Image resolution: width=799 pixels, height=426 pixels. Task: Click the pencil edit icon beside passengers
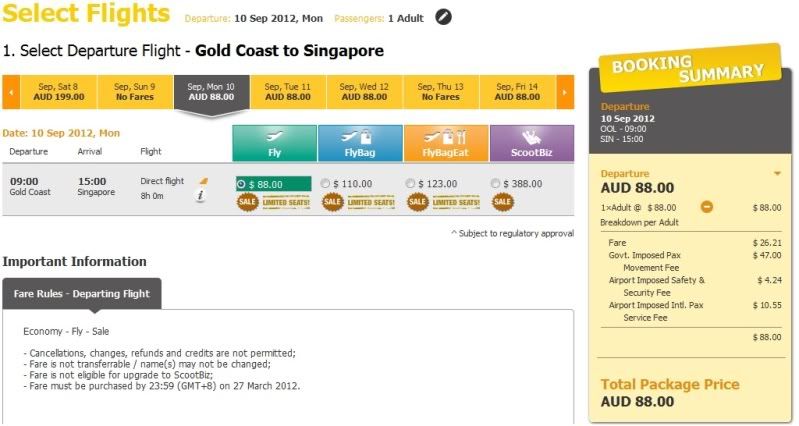444,17
